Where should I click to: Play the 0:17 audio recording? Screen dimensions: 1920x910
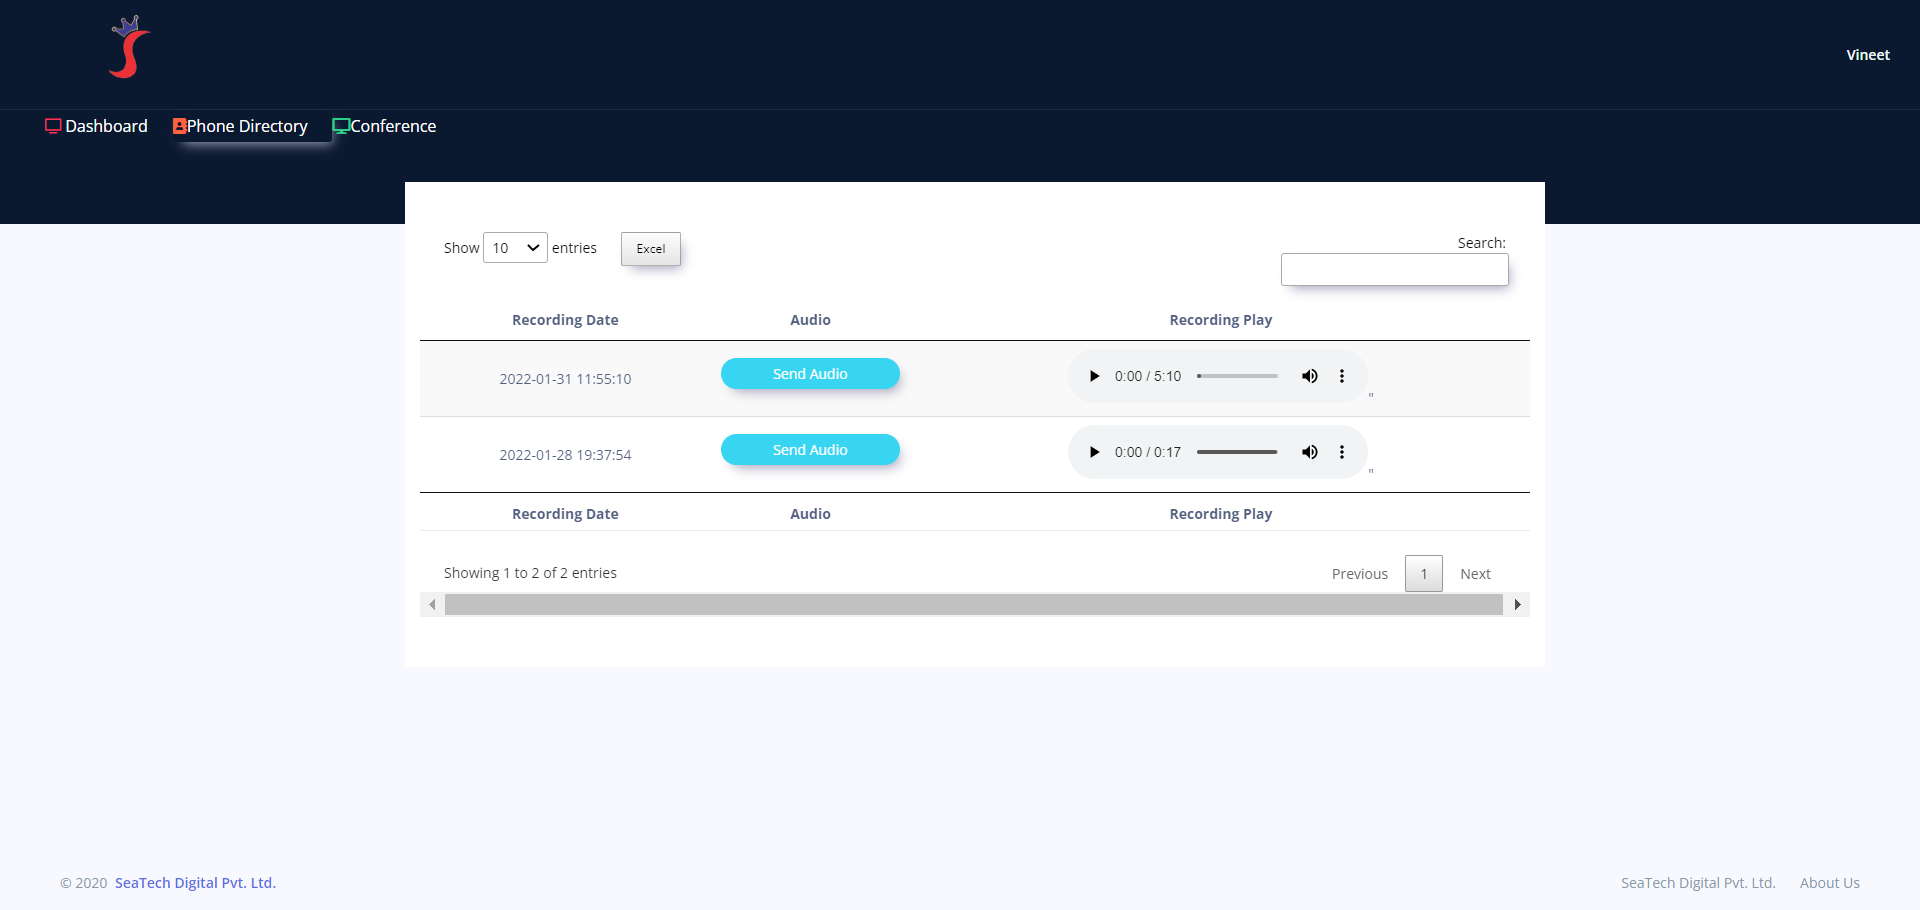1094,452
